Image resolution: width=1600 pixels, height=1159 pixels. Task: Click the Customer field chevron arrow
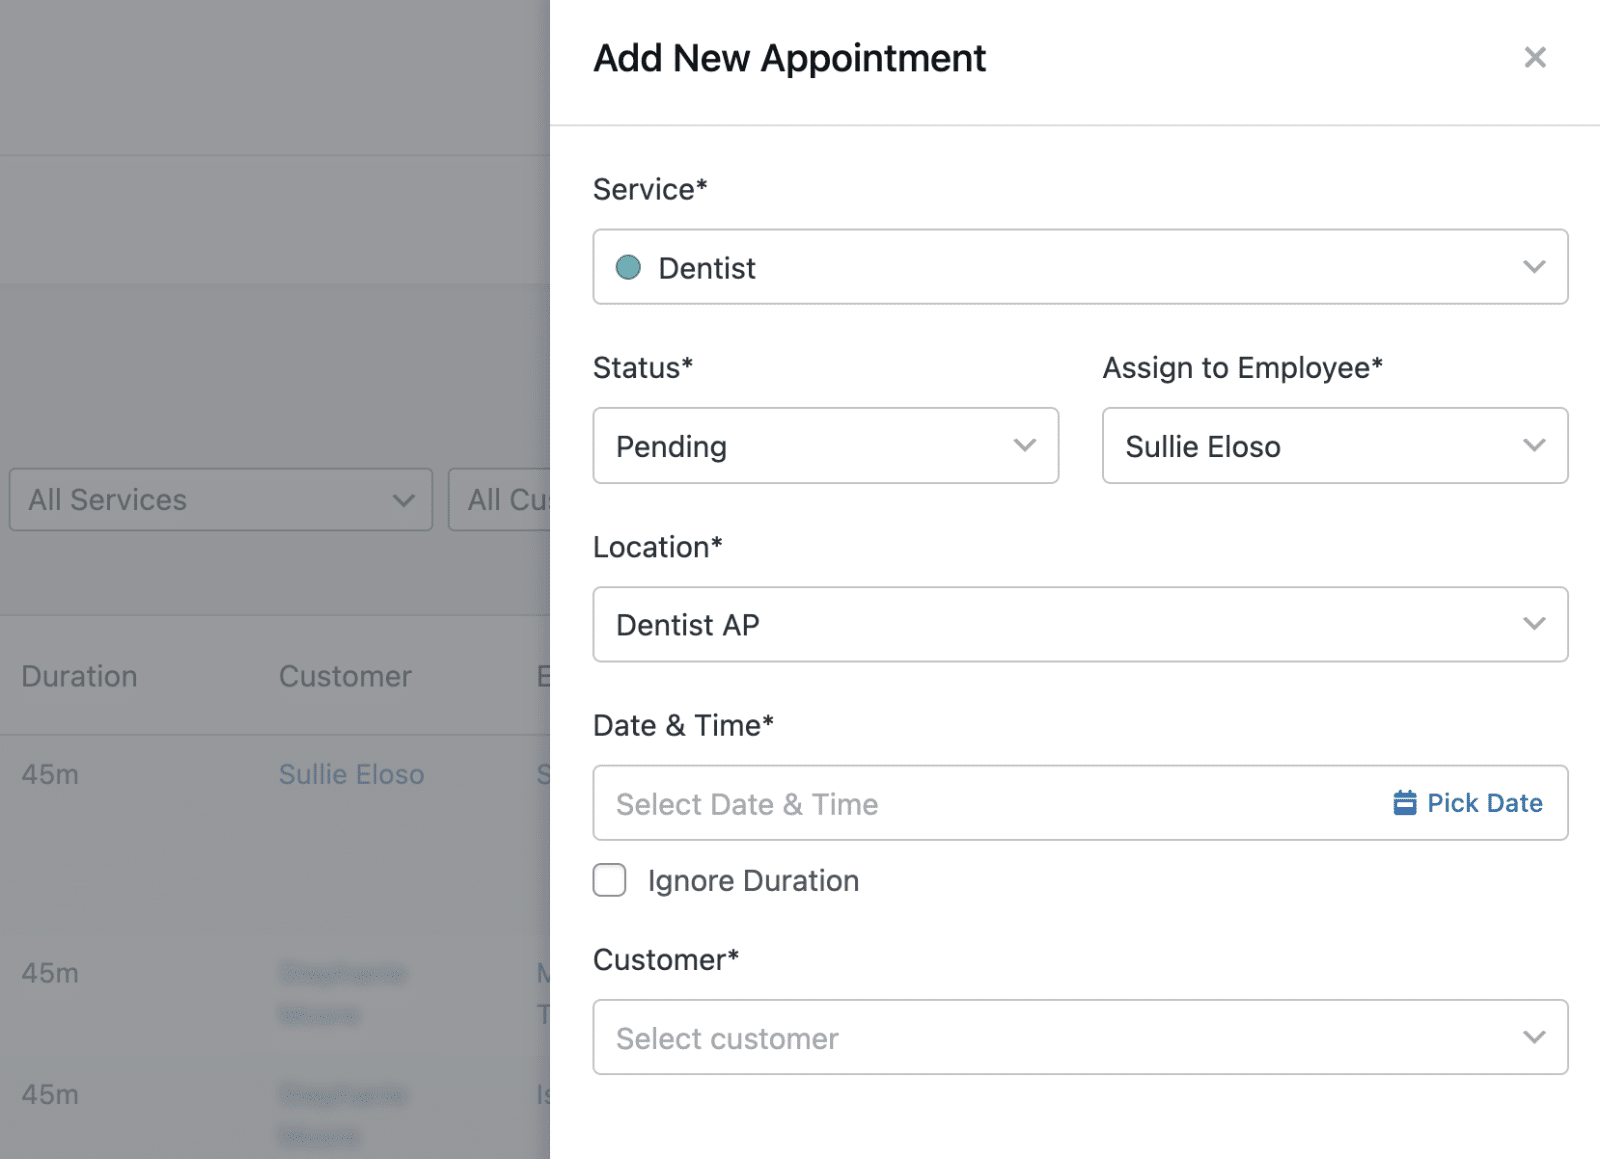point(1533,1037)
